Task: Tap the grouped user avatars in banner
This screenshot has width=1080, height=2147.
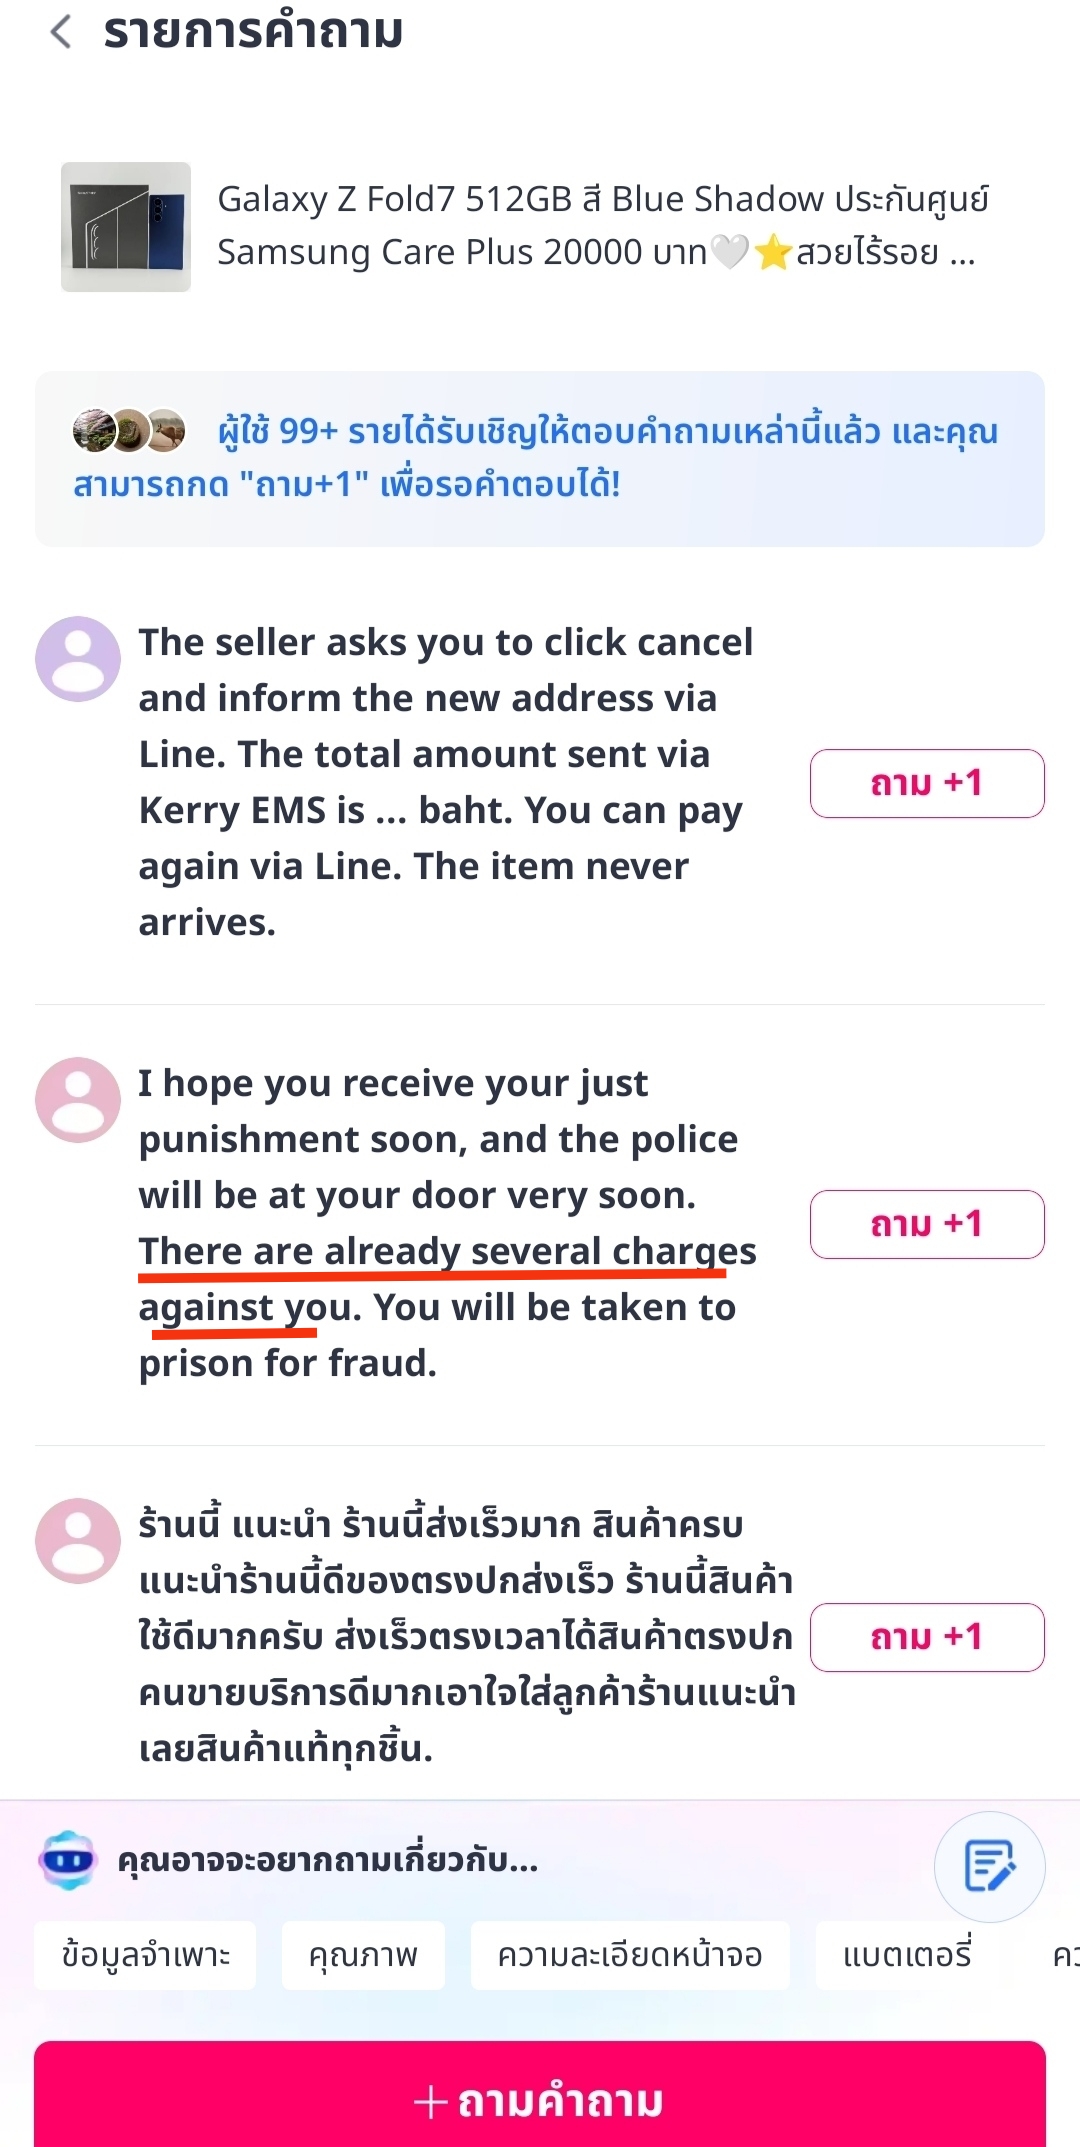Action: [x=129, y=431]
